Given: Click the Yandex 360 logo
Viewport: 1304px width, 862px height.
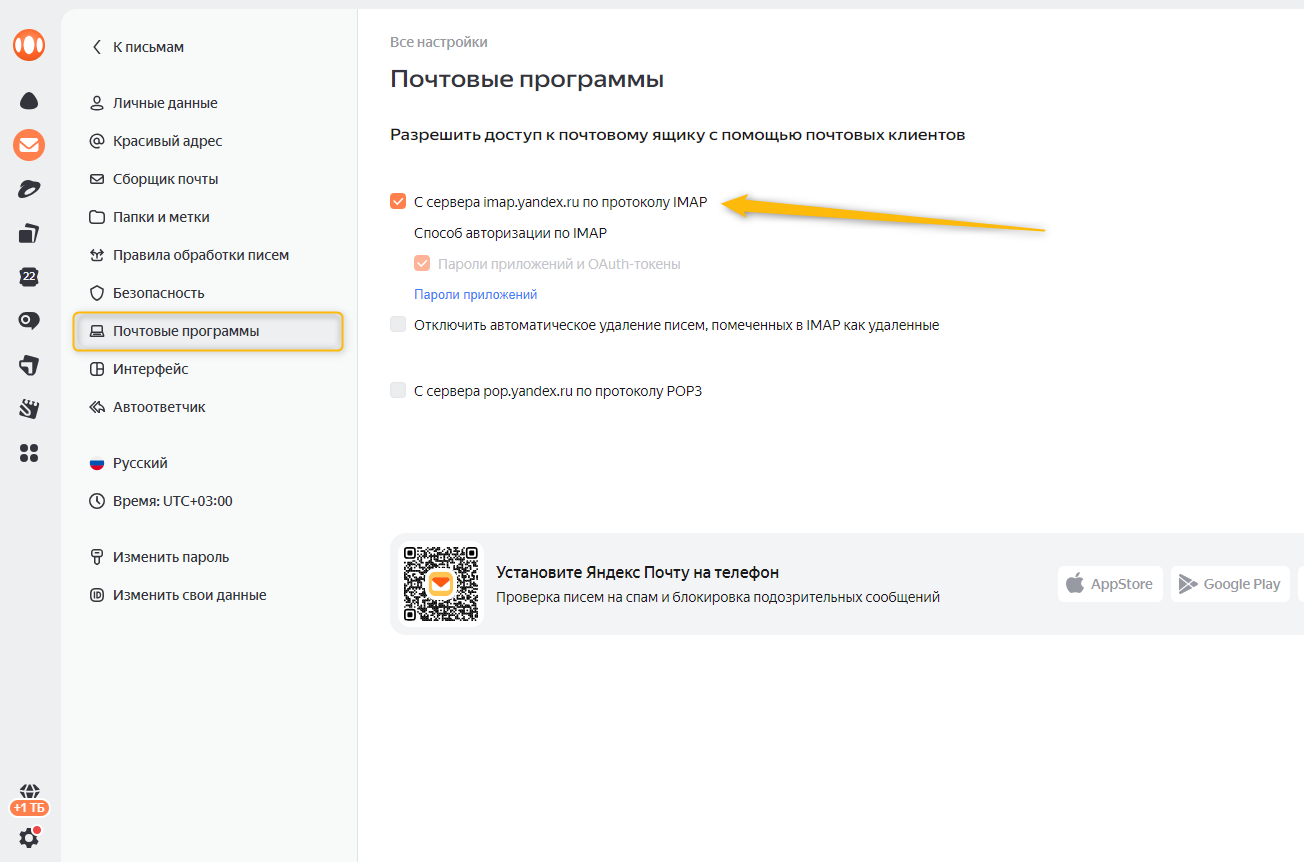Looking at the screenshot, I should [x=29, y=45].
